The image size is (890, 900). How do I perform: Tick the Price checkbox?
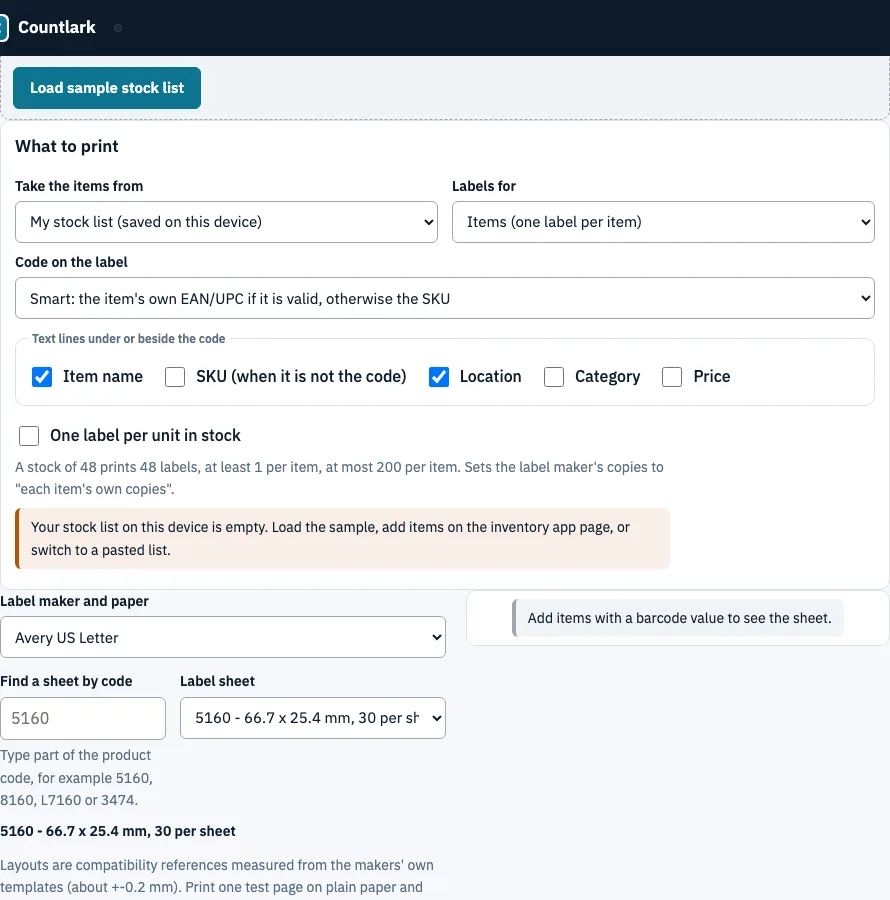(672, 377)
